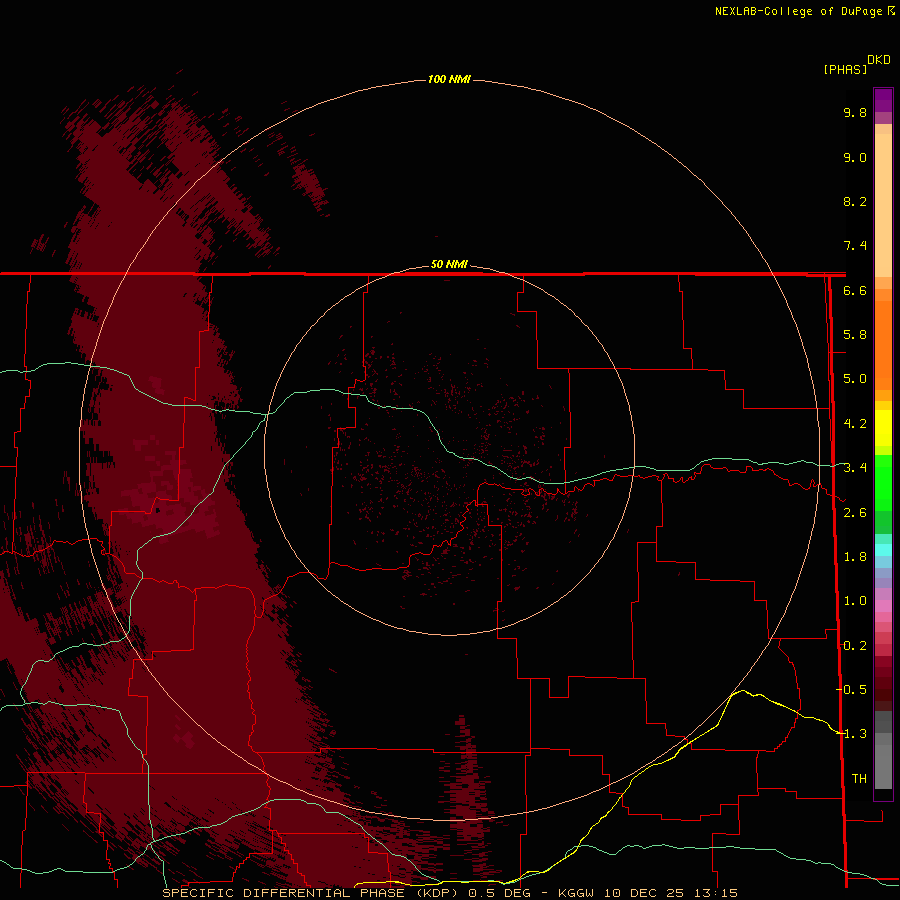Click the cyan segment of color bar
900x900 pixels.
point(883,549)
